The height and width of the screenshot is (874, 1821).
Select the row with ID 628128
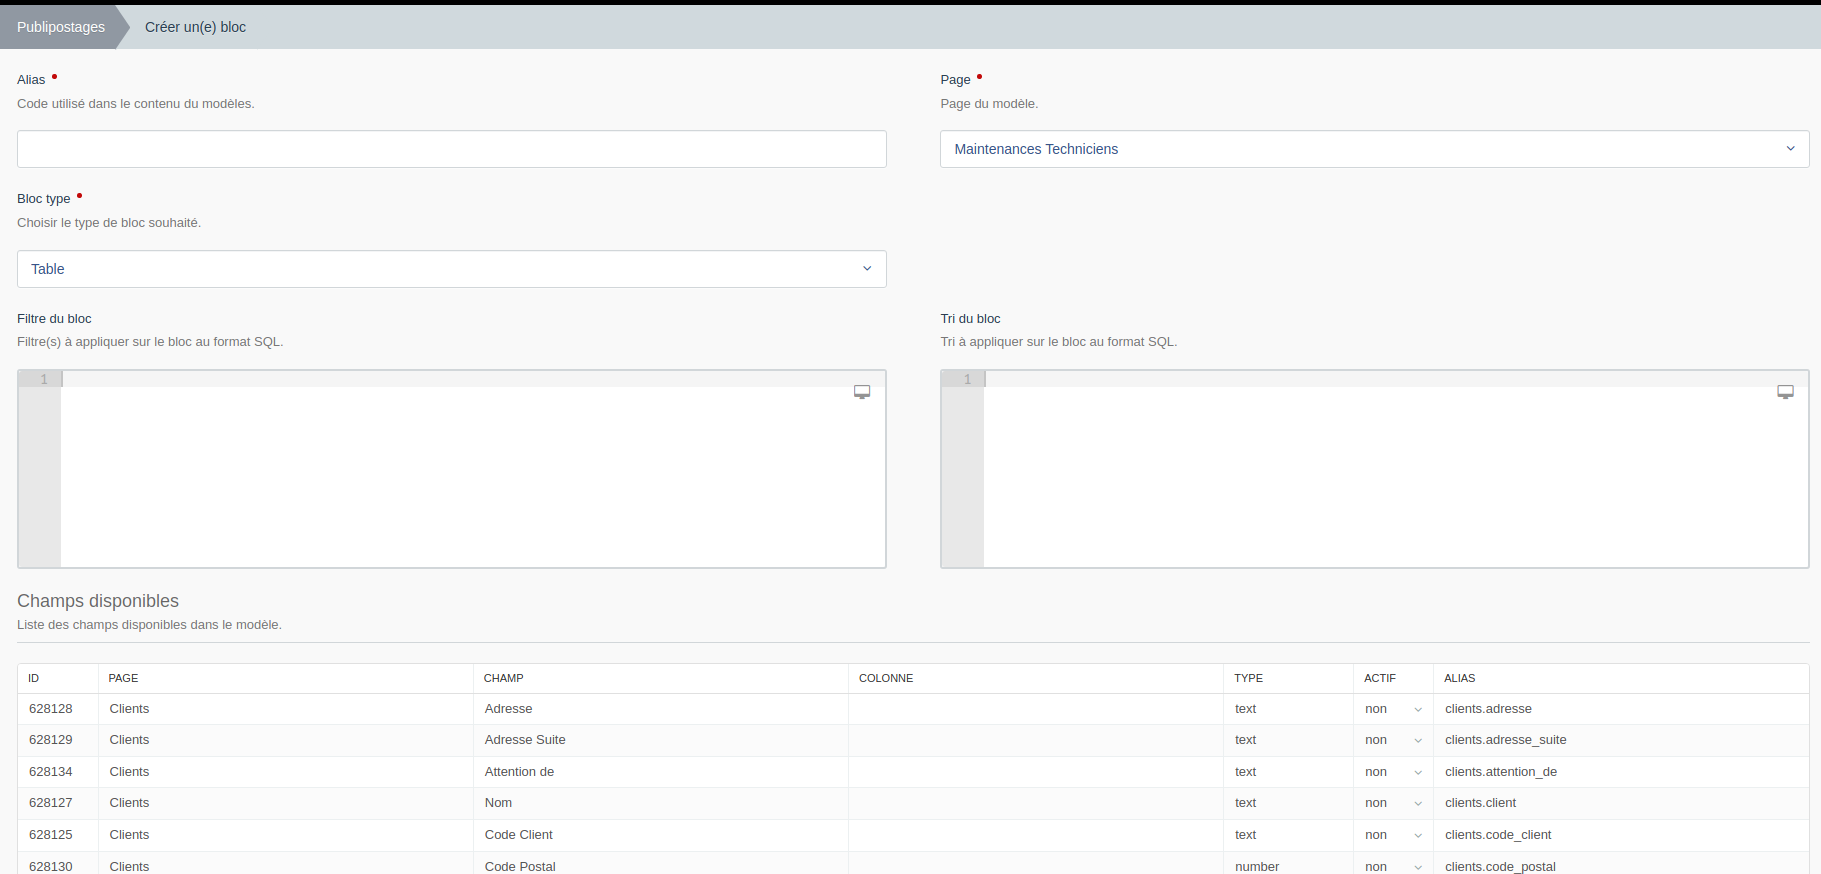(51, 709)
